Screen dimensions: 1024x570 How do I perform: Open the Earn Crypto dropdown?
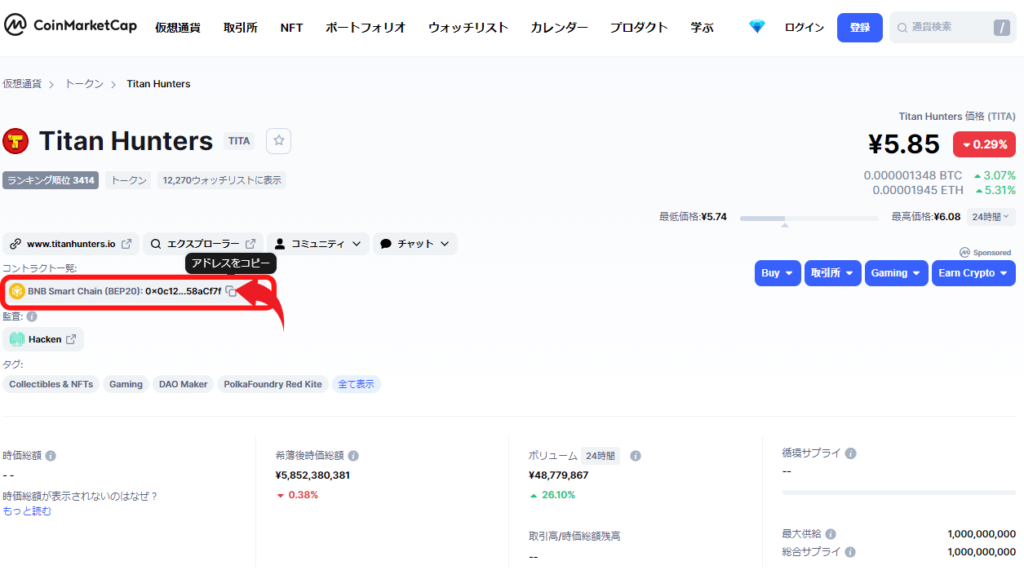click(973, 273)
